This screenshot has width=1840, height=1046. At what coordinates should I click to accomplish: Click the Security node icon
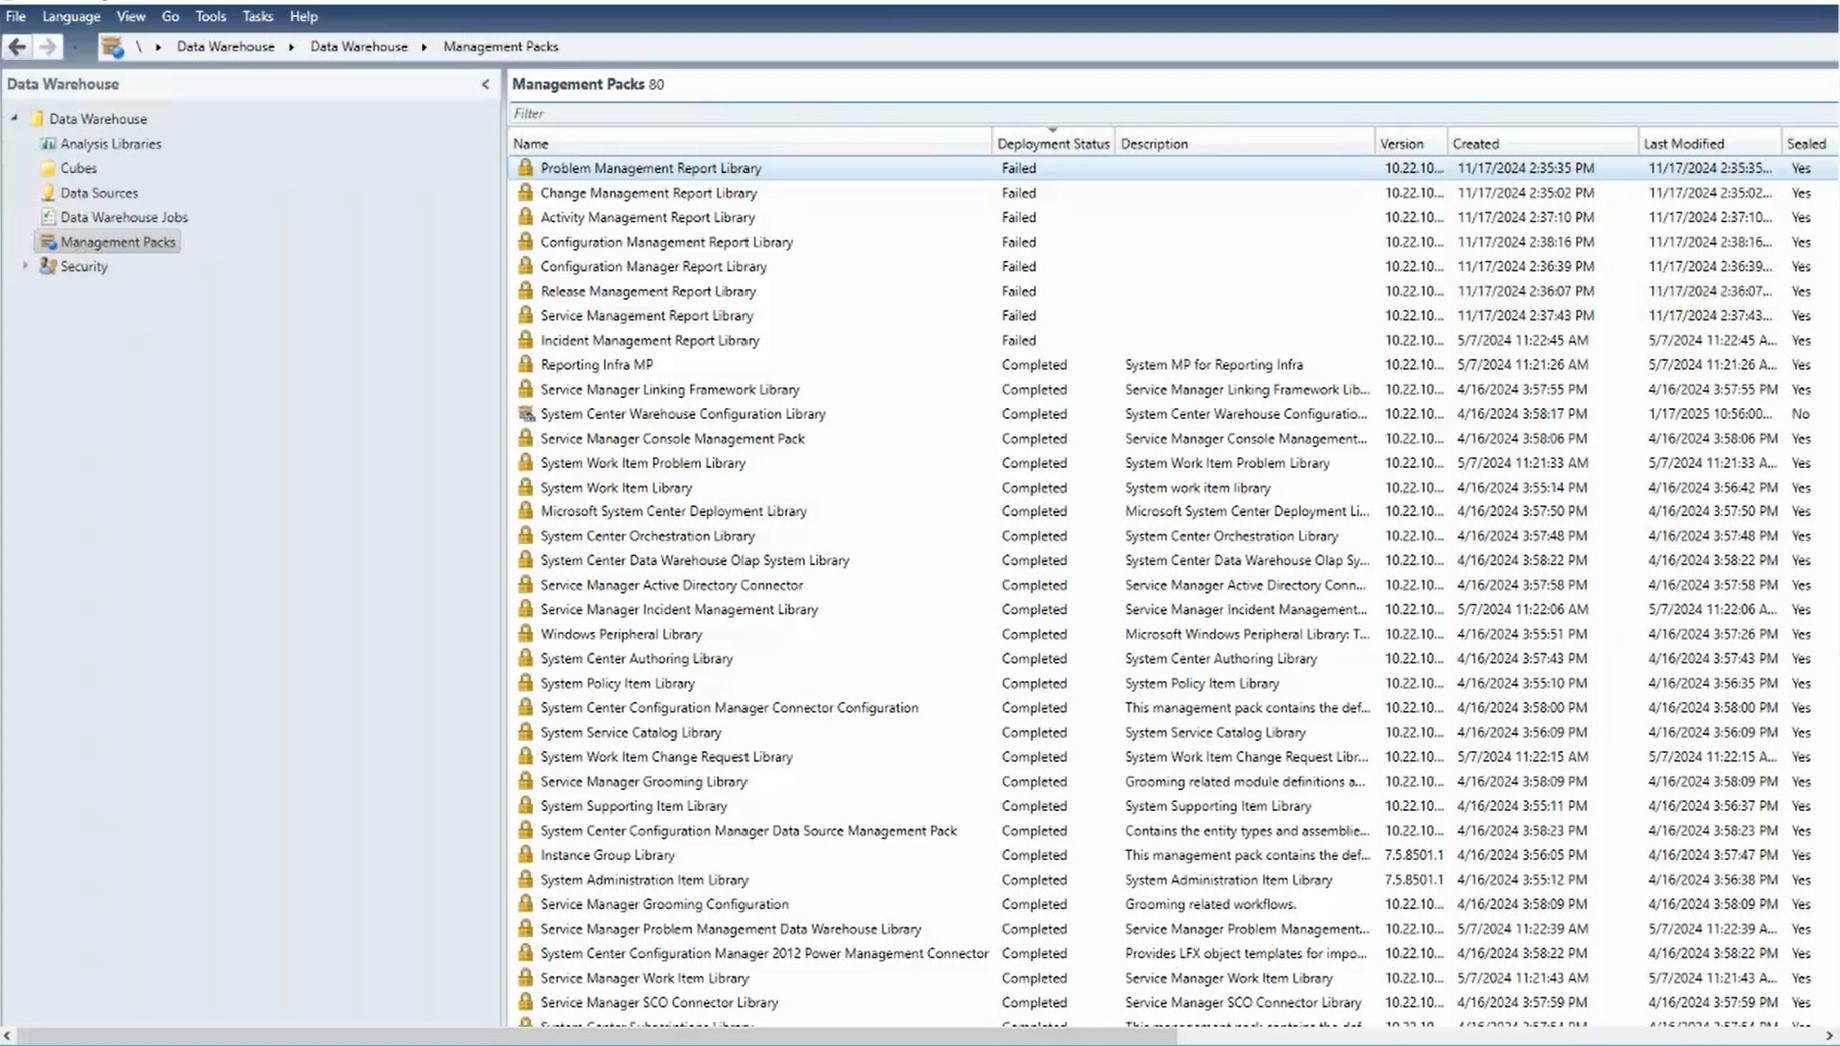point(48,266)
